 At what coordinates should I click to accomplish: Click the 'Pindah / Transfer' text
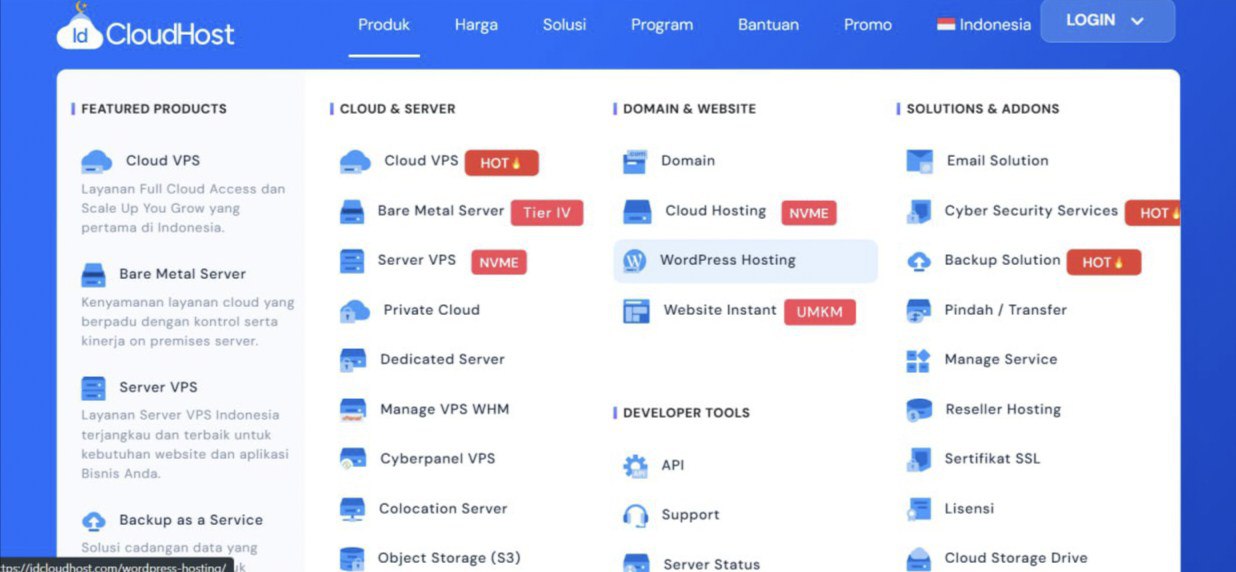(1006, 310)
